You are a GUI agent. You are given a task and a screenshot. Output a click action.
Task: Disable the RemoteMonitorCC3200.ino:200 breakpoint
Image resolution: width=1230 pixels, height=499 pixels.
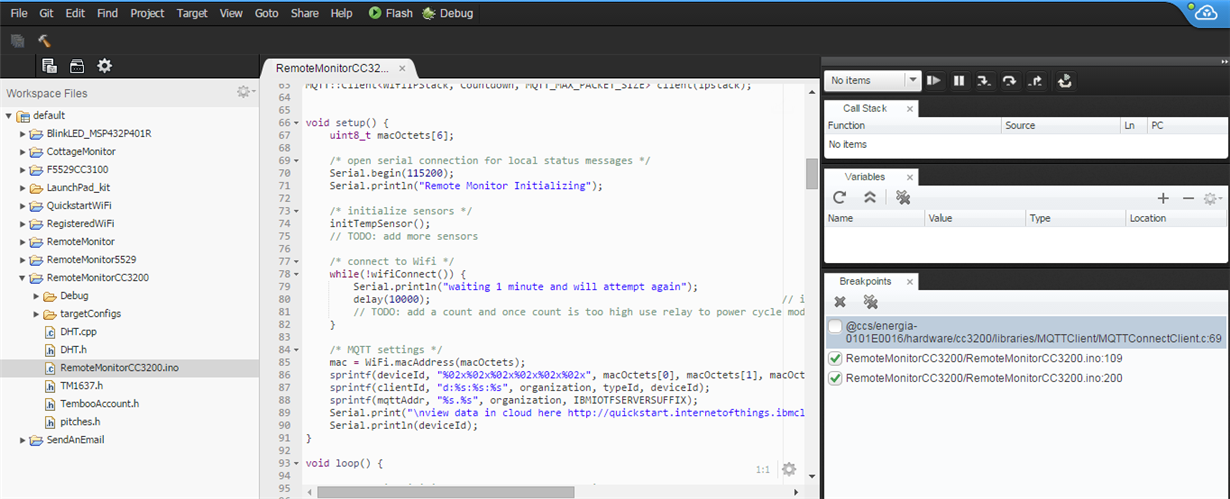click(835, 378)
